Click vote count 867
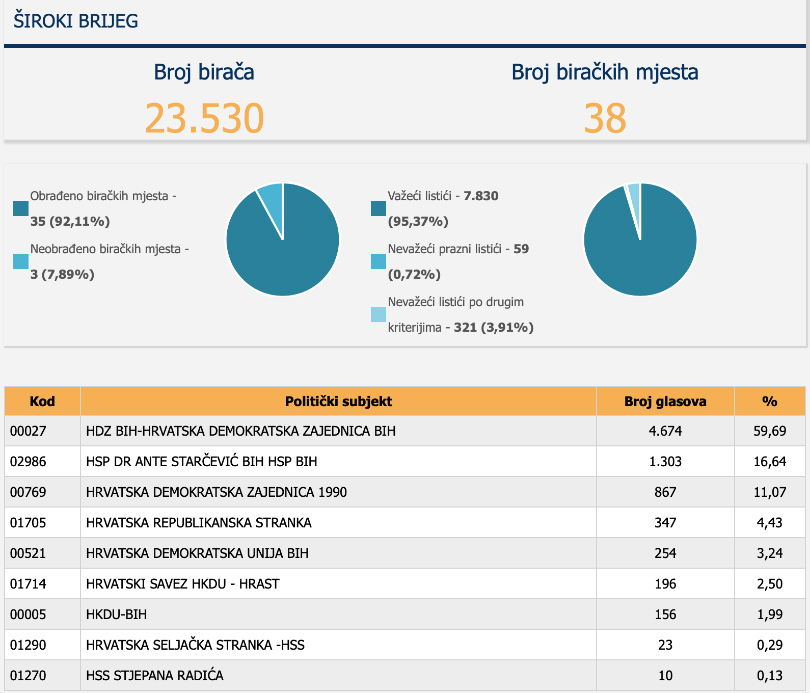 click(665, 492)
